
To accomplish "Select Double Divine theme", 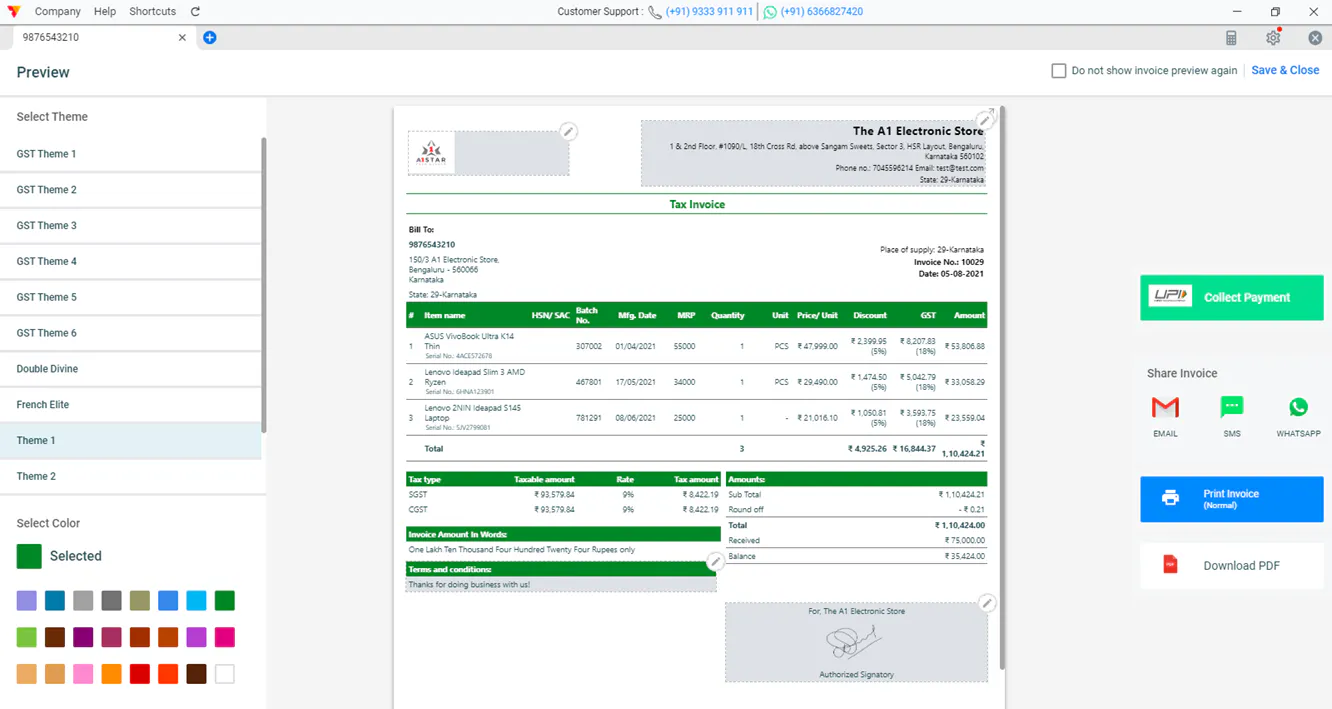I will (130, 369).
